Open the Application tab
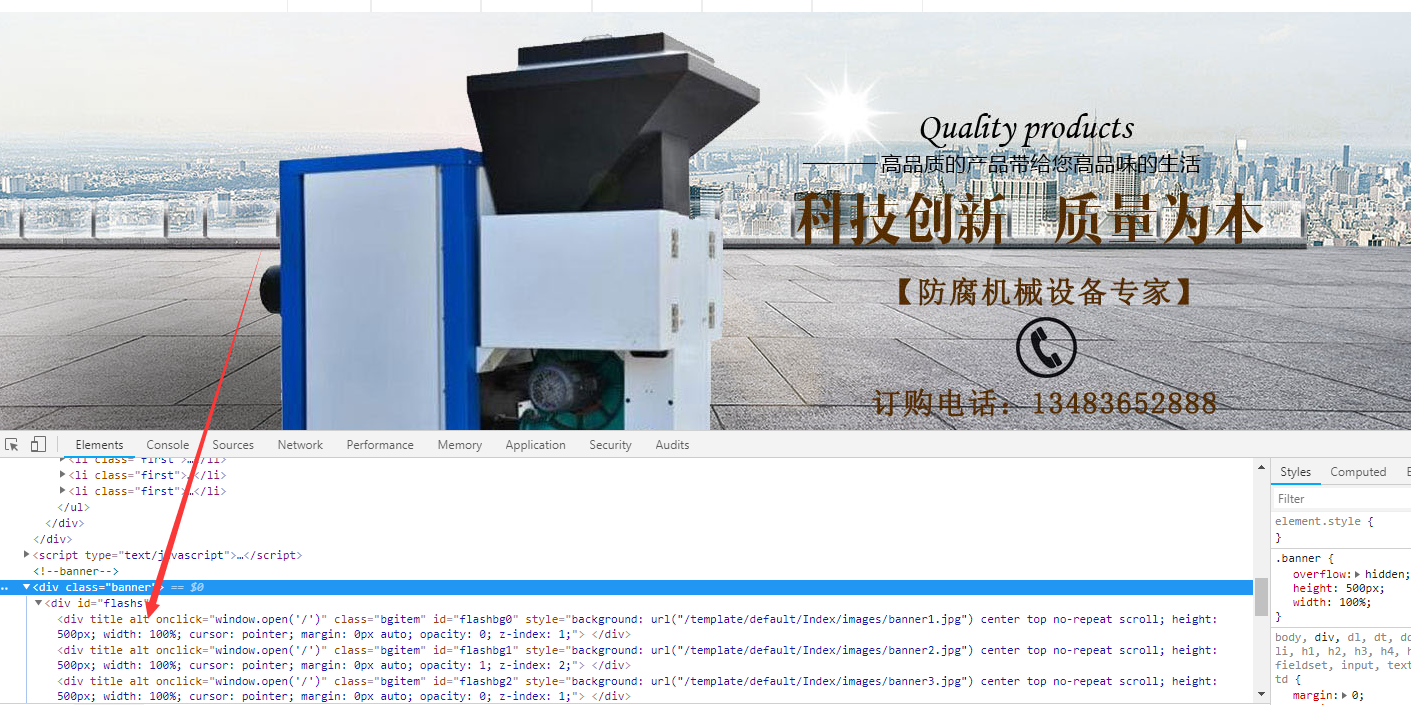This screenshot has height=705, width=1411. point(535,445)
